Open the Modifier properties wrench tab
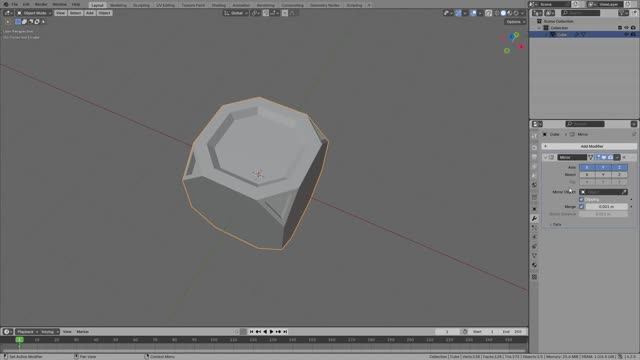The image size is (640, 360). click(534, 218)
